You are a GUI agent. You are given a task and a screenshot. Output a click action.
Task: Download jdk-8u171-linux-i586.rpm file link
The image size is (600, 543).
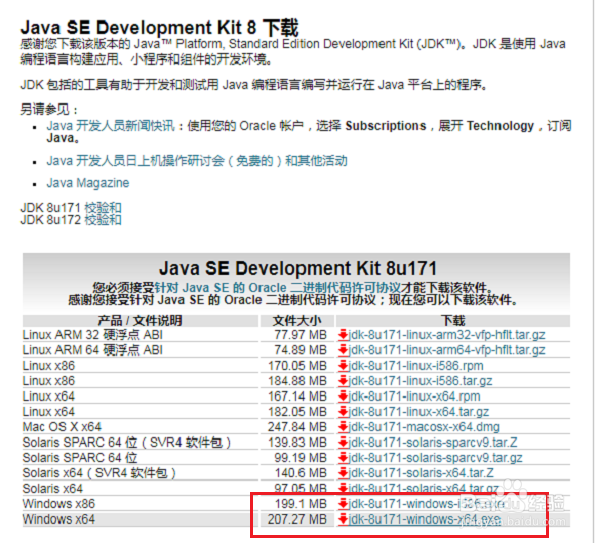(x=416, y=366)
